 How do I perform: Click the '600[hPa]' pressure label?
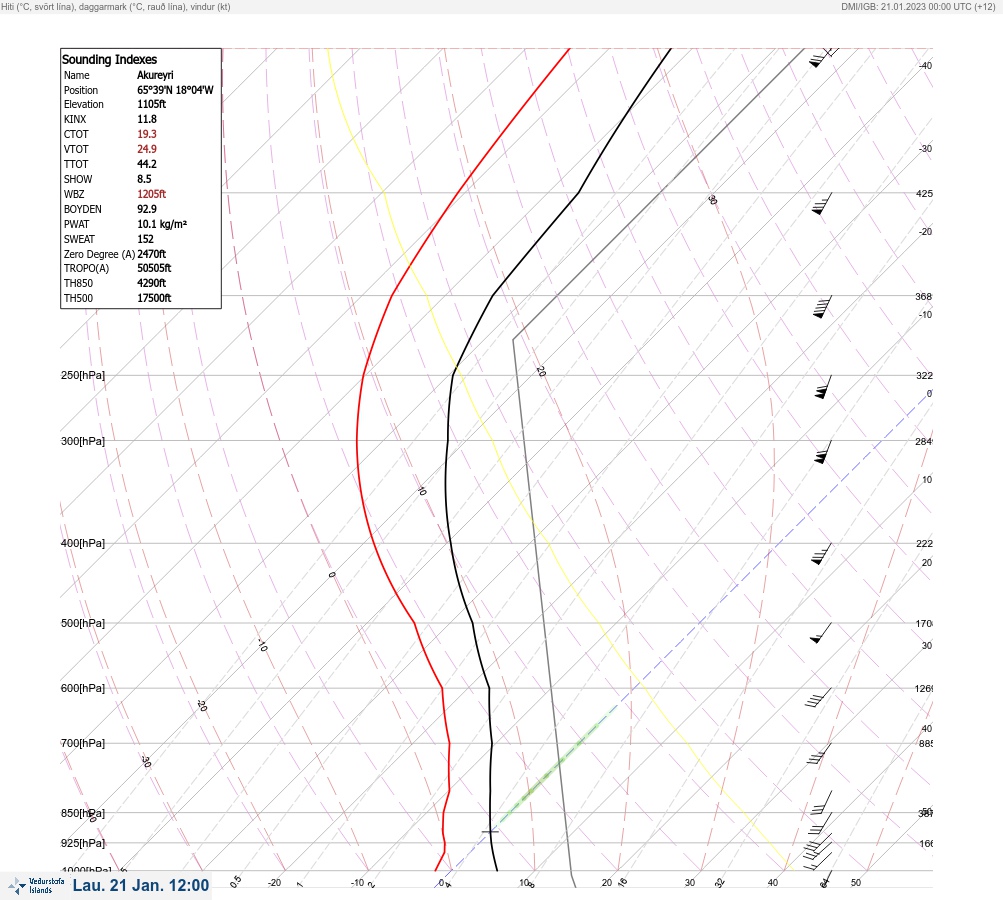point(83,688)
